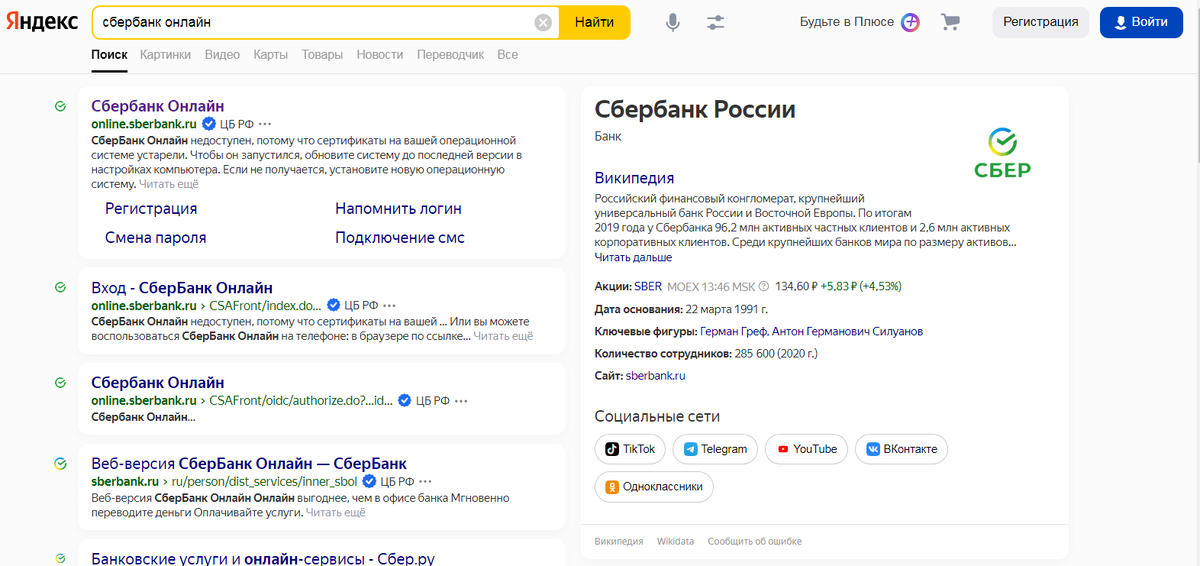
Task: Open the three-dots menu of the first Сбербанк Онлайн result
Action: (264, 124)
